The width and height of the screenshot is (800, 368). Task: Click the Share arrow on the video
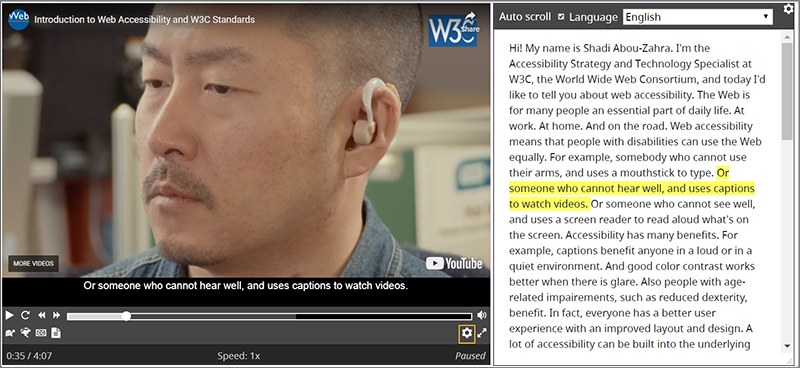click(470, 23)
